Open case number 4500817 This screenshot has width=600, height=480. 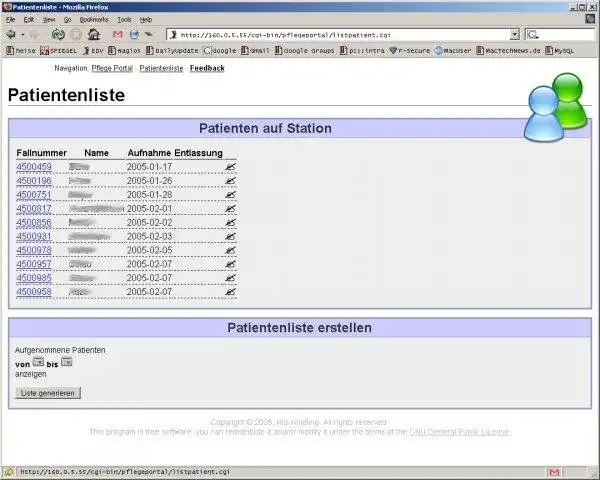(34, 209)
